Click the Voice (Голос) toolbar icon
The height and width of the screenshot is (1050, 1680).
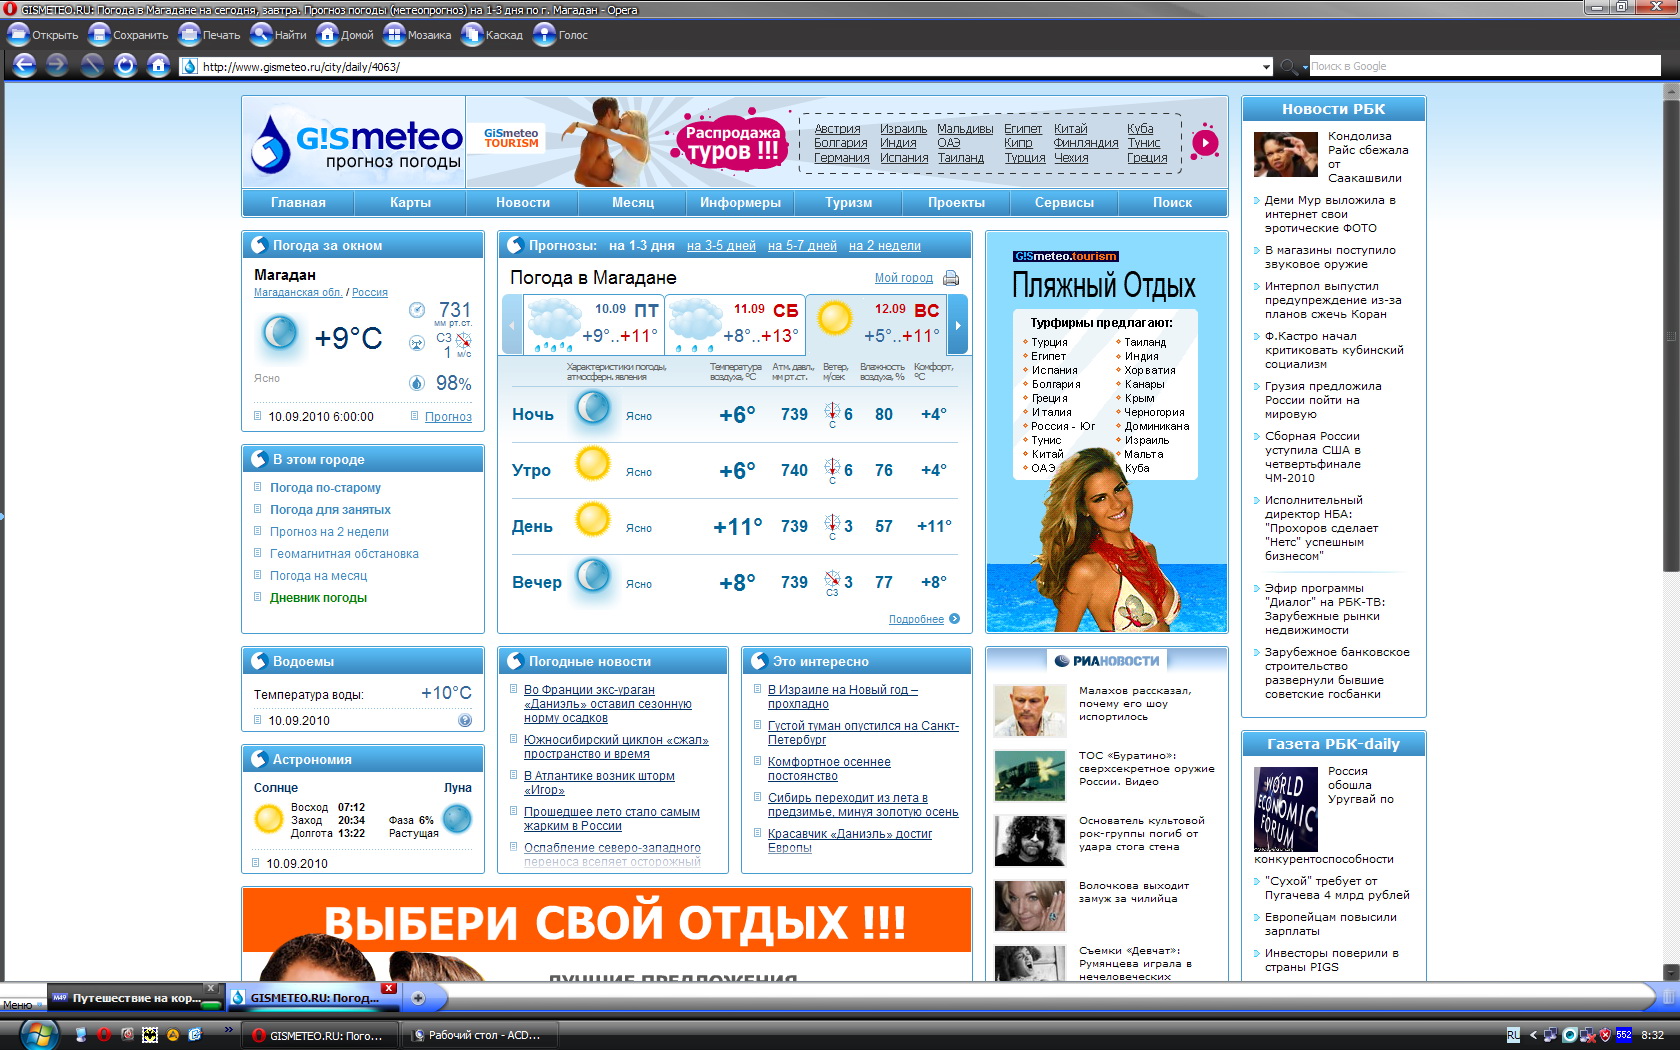(544, 35)
